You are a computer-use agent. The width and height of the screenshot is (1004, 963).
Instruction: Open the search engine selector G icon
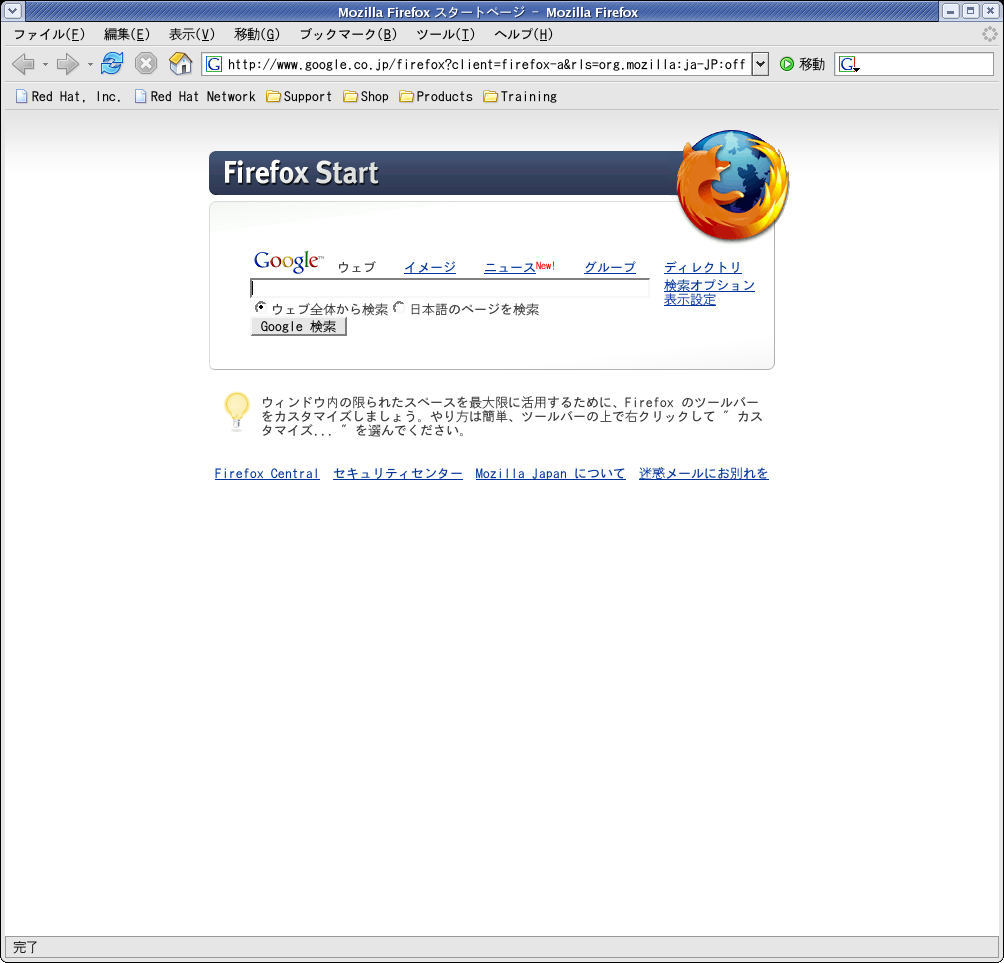849,64
